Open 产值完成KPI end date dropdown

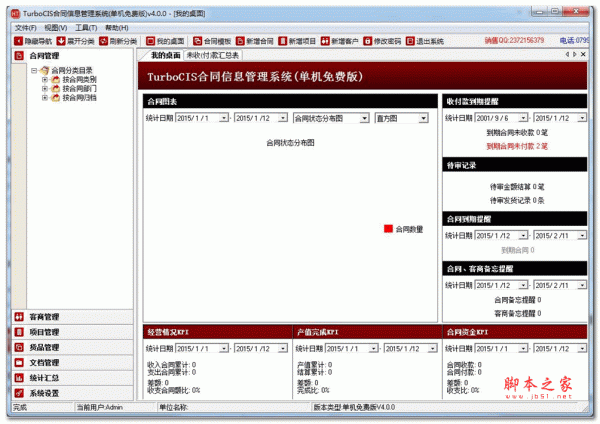(x=432, y=348)
